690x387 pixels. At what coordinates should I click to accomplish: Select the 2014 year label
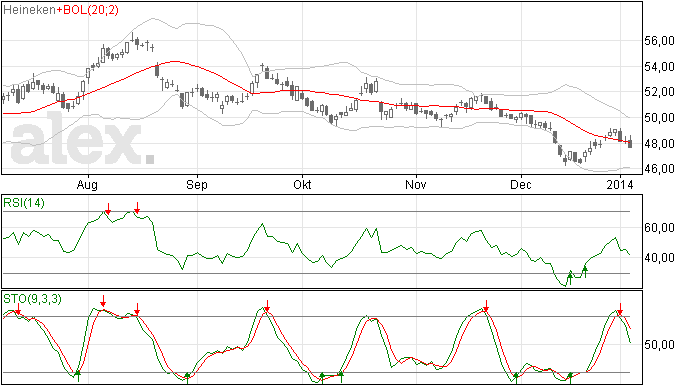tap(620, 184)
